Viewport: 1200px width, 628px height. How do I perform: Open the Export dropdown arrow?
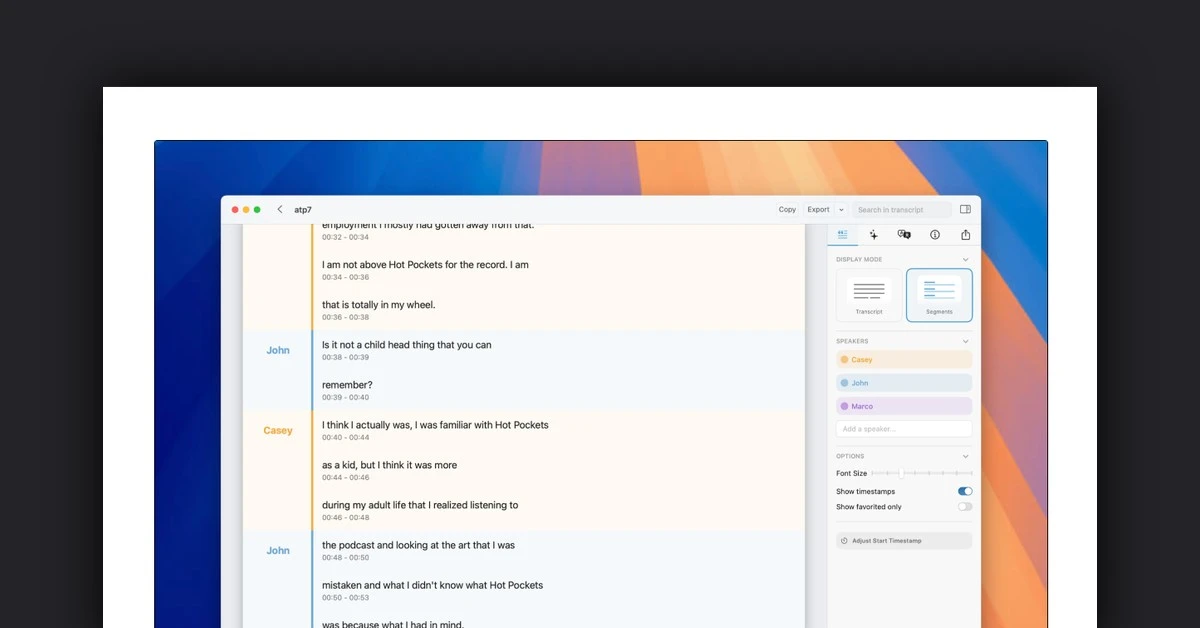coord(841,210)
